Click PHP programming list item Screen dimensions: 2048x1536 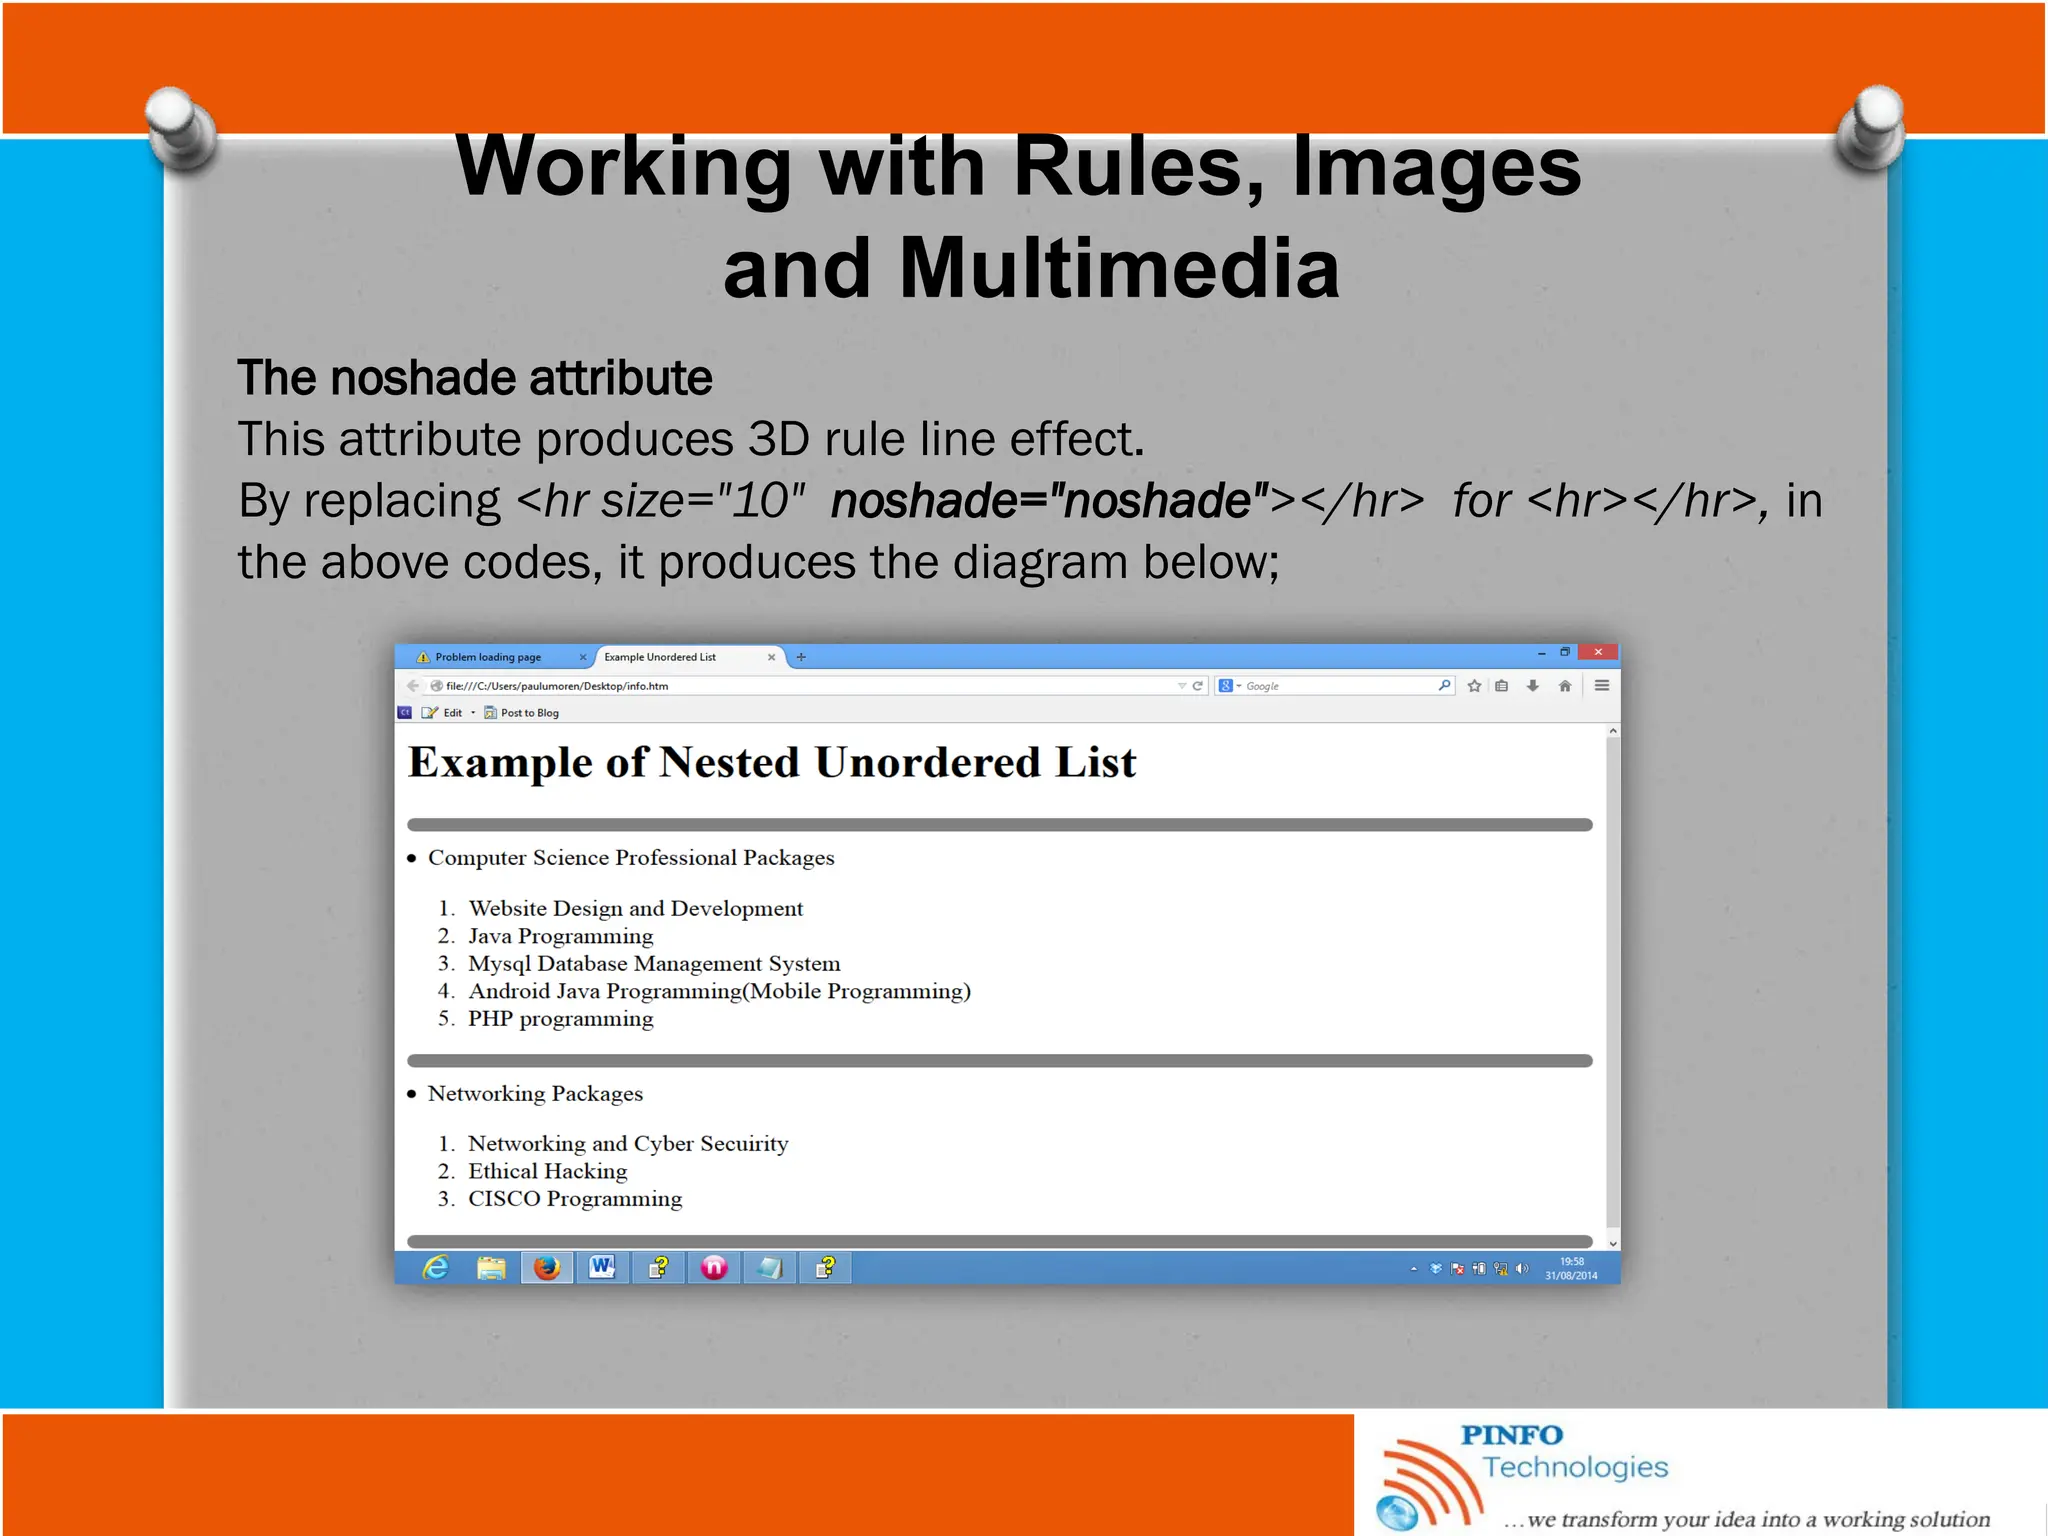(561, 1019)
